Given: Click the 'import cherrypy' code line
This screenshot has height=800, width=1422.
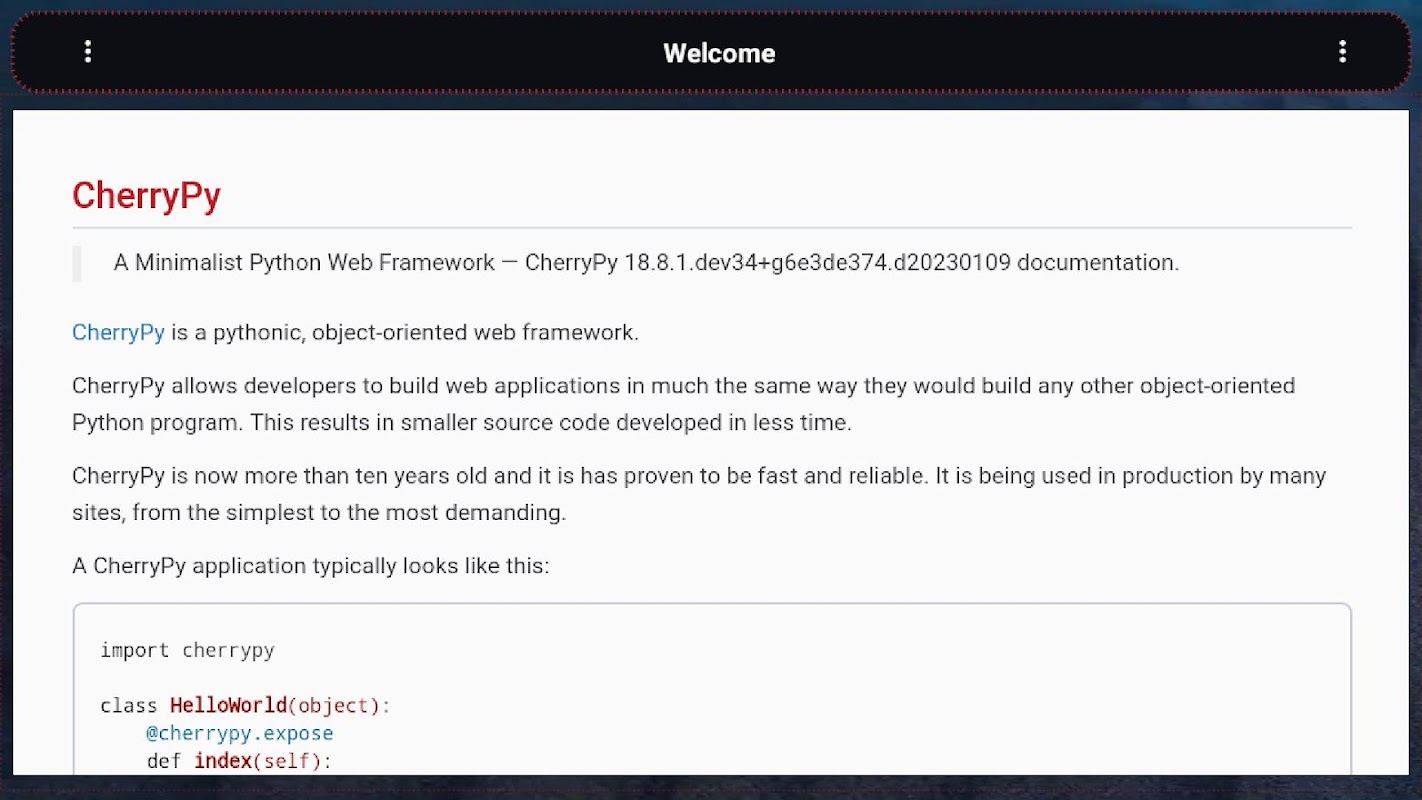Looking at the screenshot, I should [187, 650].
